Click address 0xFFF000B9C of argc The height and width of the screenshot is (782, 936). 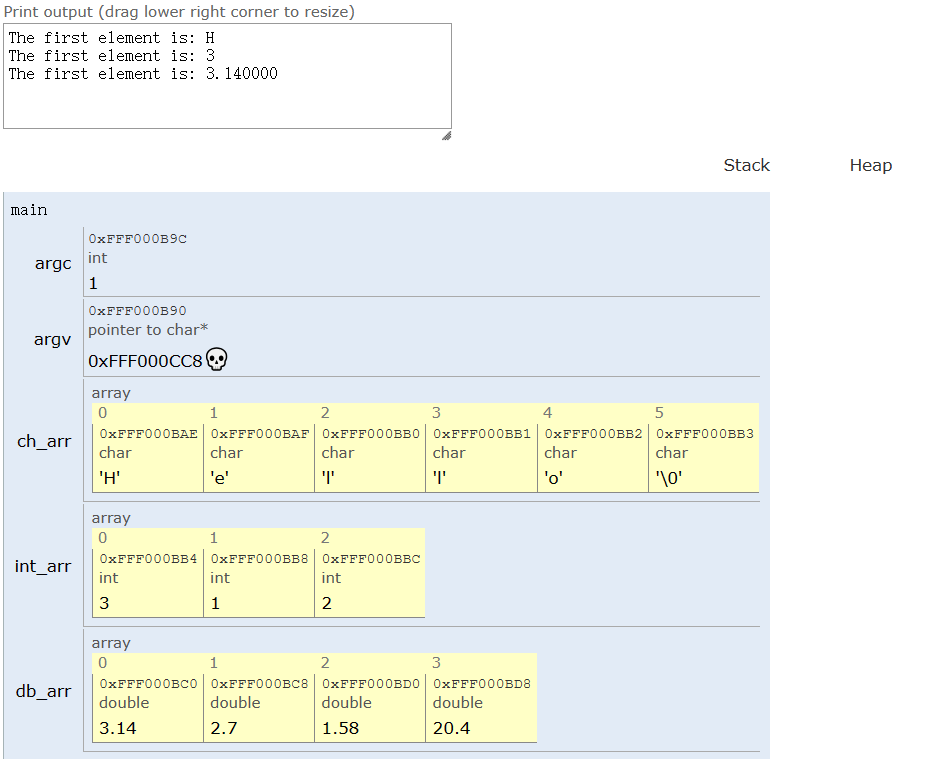pyautogui.click(x=138, y=239)
